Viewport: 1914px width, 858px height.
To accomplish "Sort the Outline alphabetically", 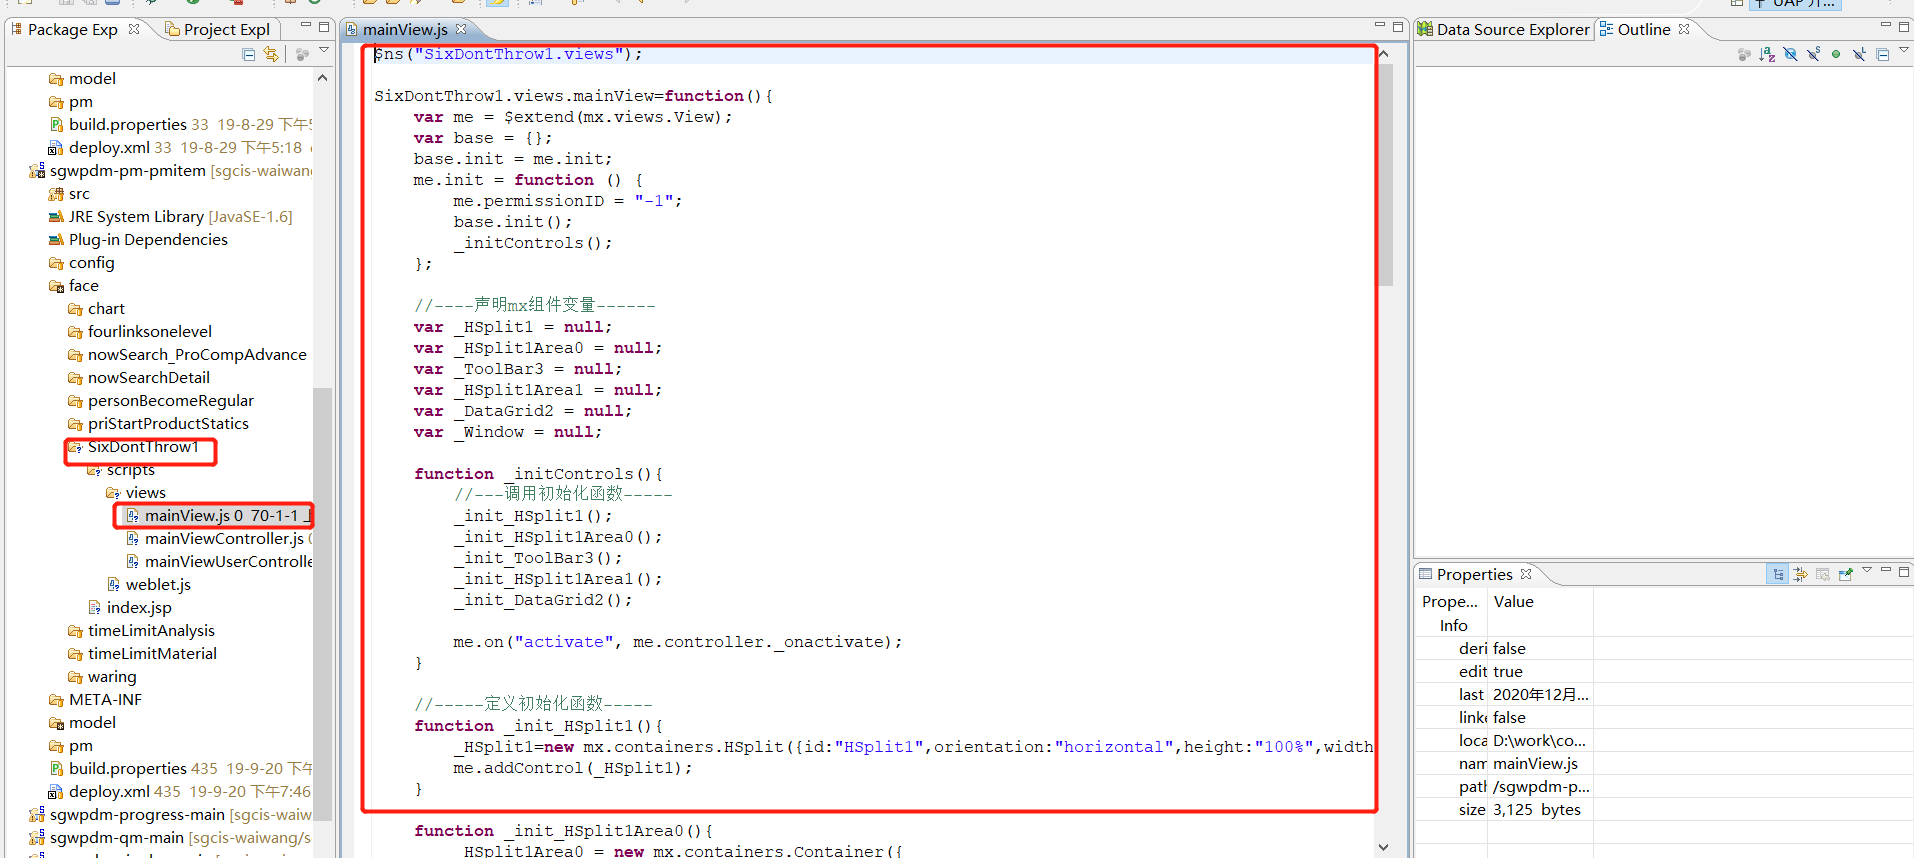I will [1767, 54].
